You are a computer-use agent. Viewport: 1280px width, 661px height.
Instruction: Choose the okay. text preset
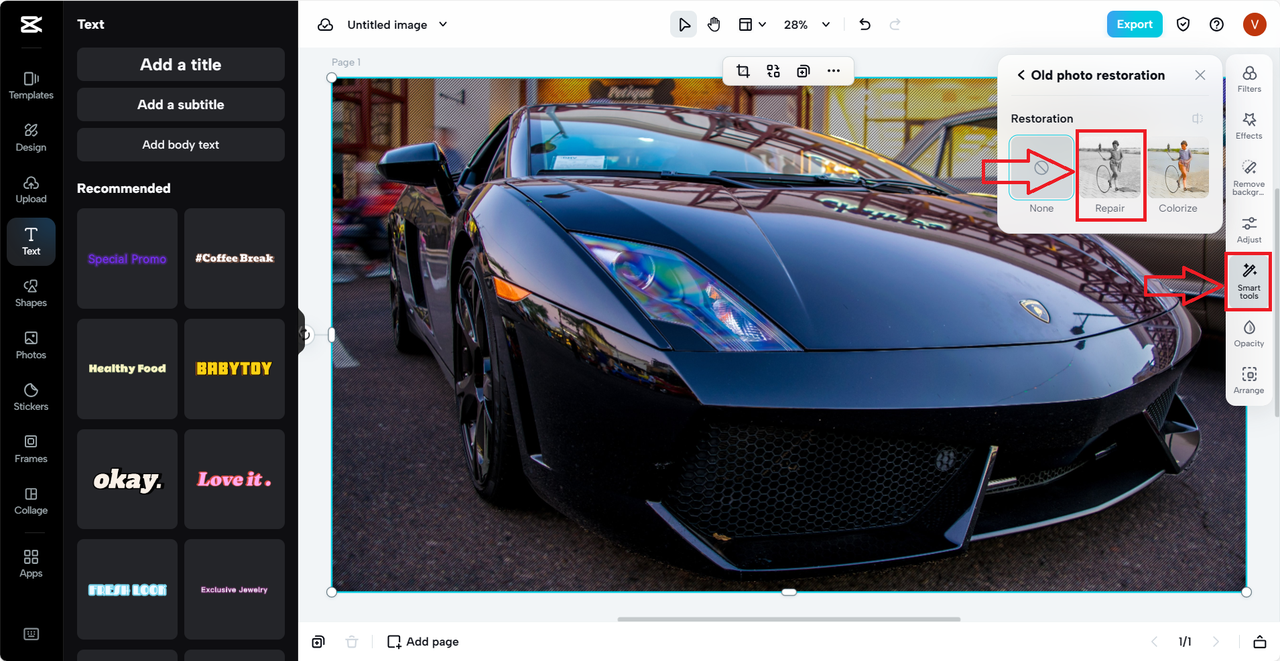click(127, 480)
